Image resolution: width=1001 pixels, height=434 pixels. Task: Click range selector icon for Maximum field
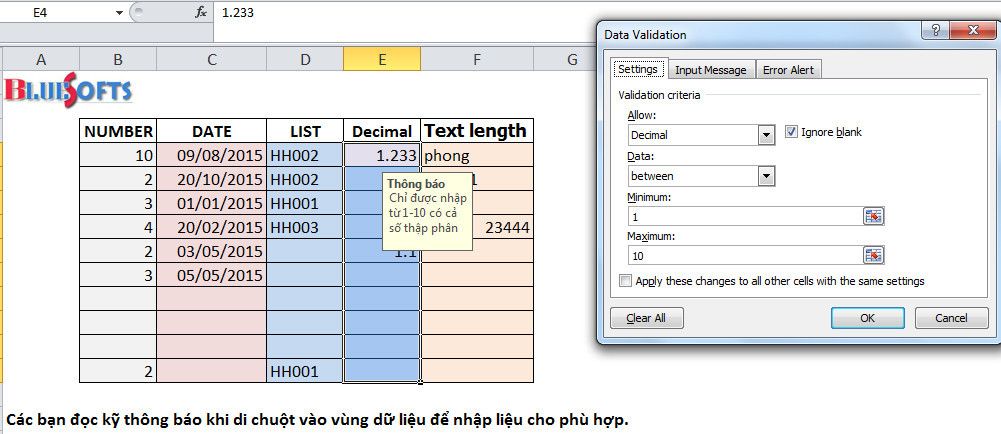click(x=874, y=255)
